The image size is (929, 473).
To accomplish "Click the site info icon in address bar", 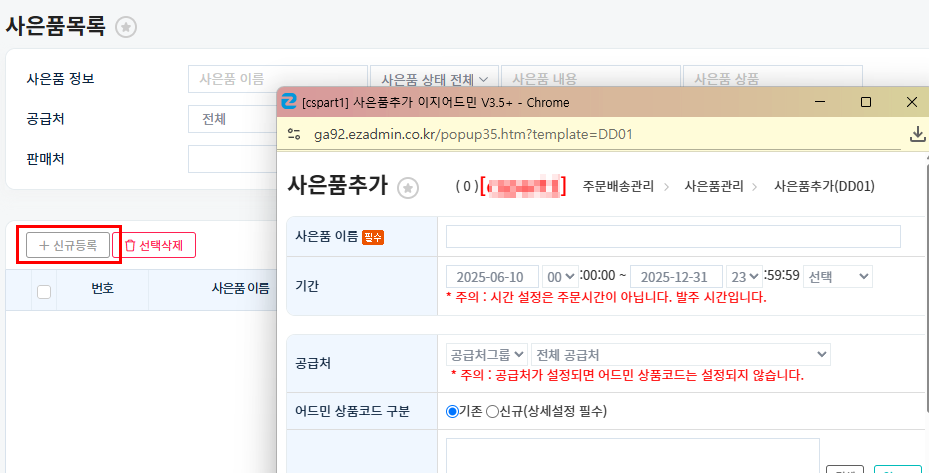I will pyautogui.click(x=294, y=134).
